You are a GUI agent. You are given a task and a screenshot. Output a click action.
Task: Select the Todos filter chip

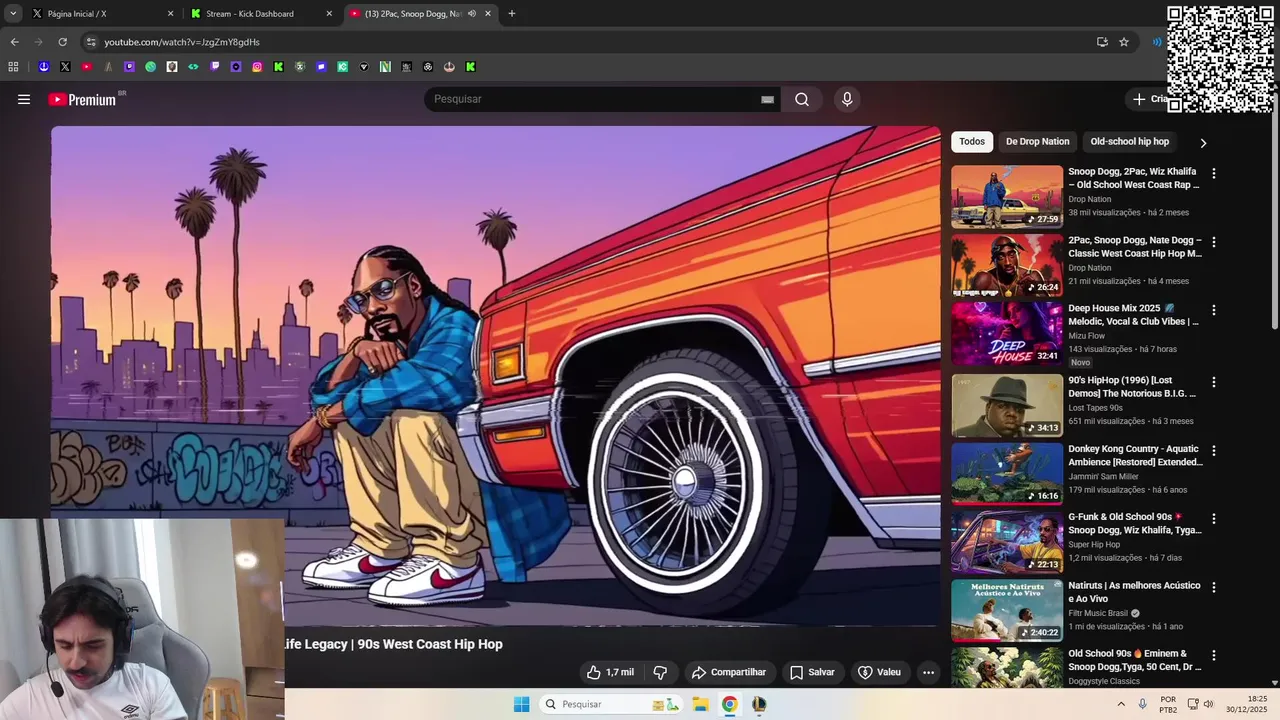click(x=972, y=142)
